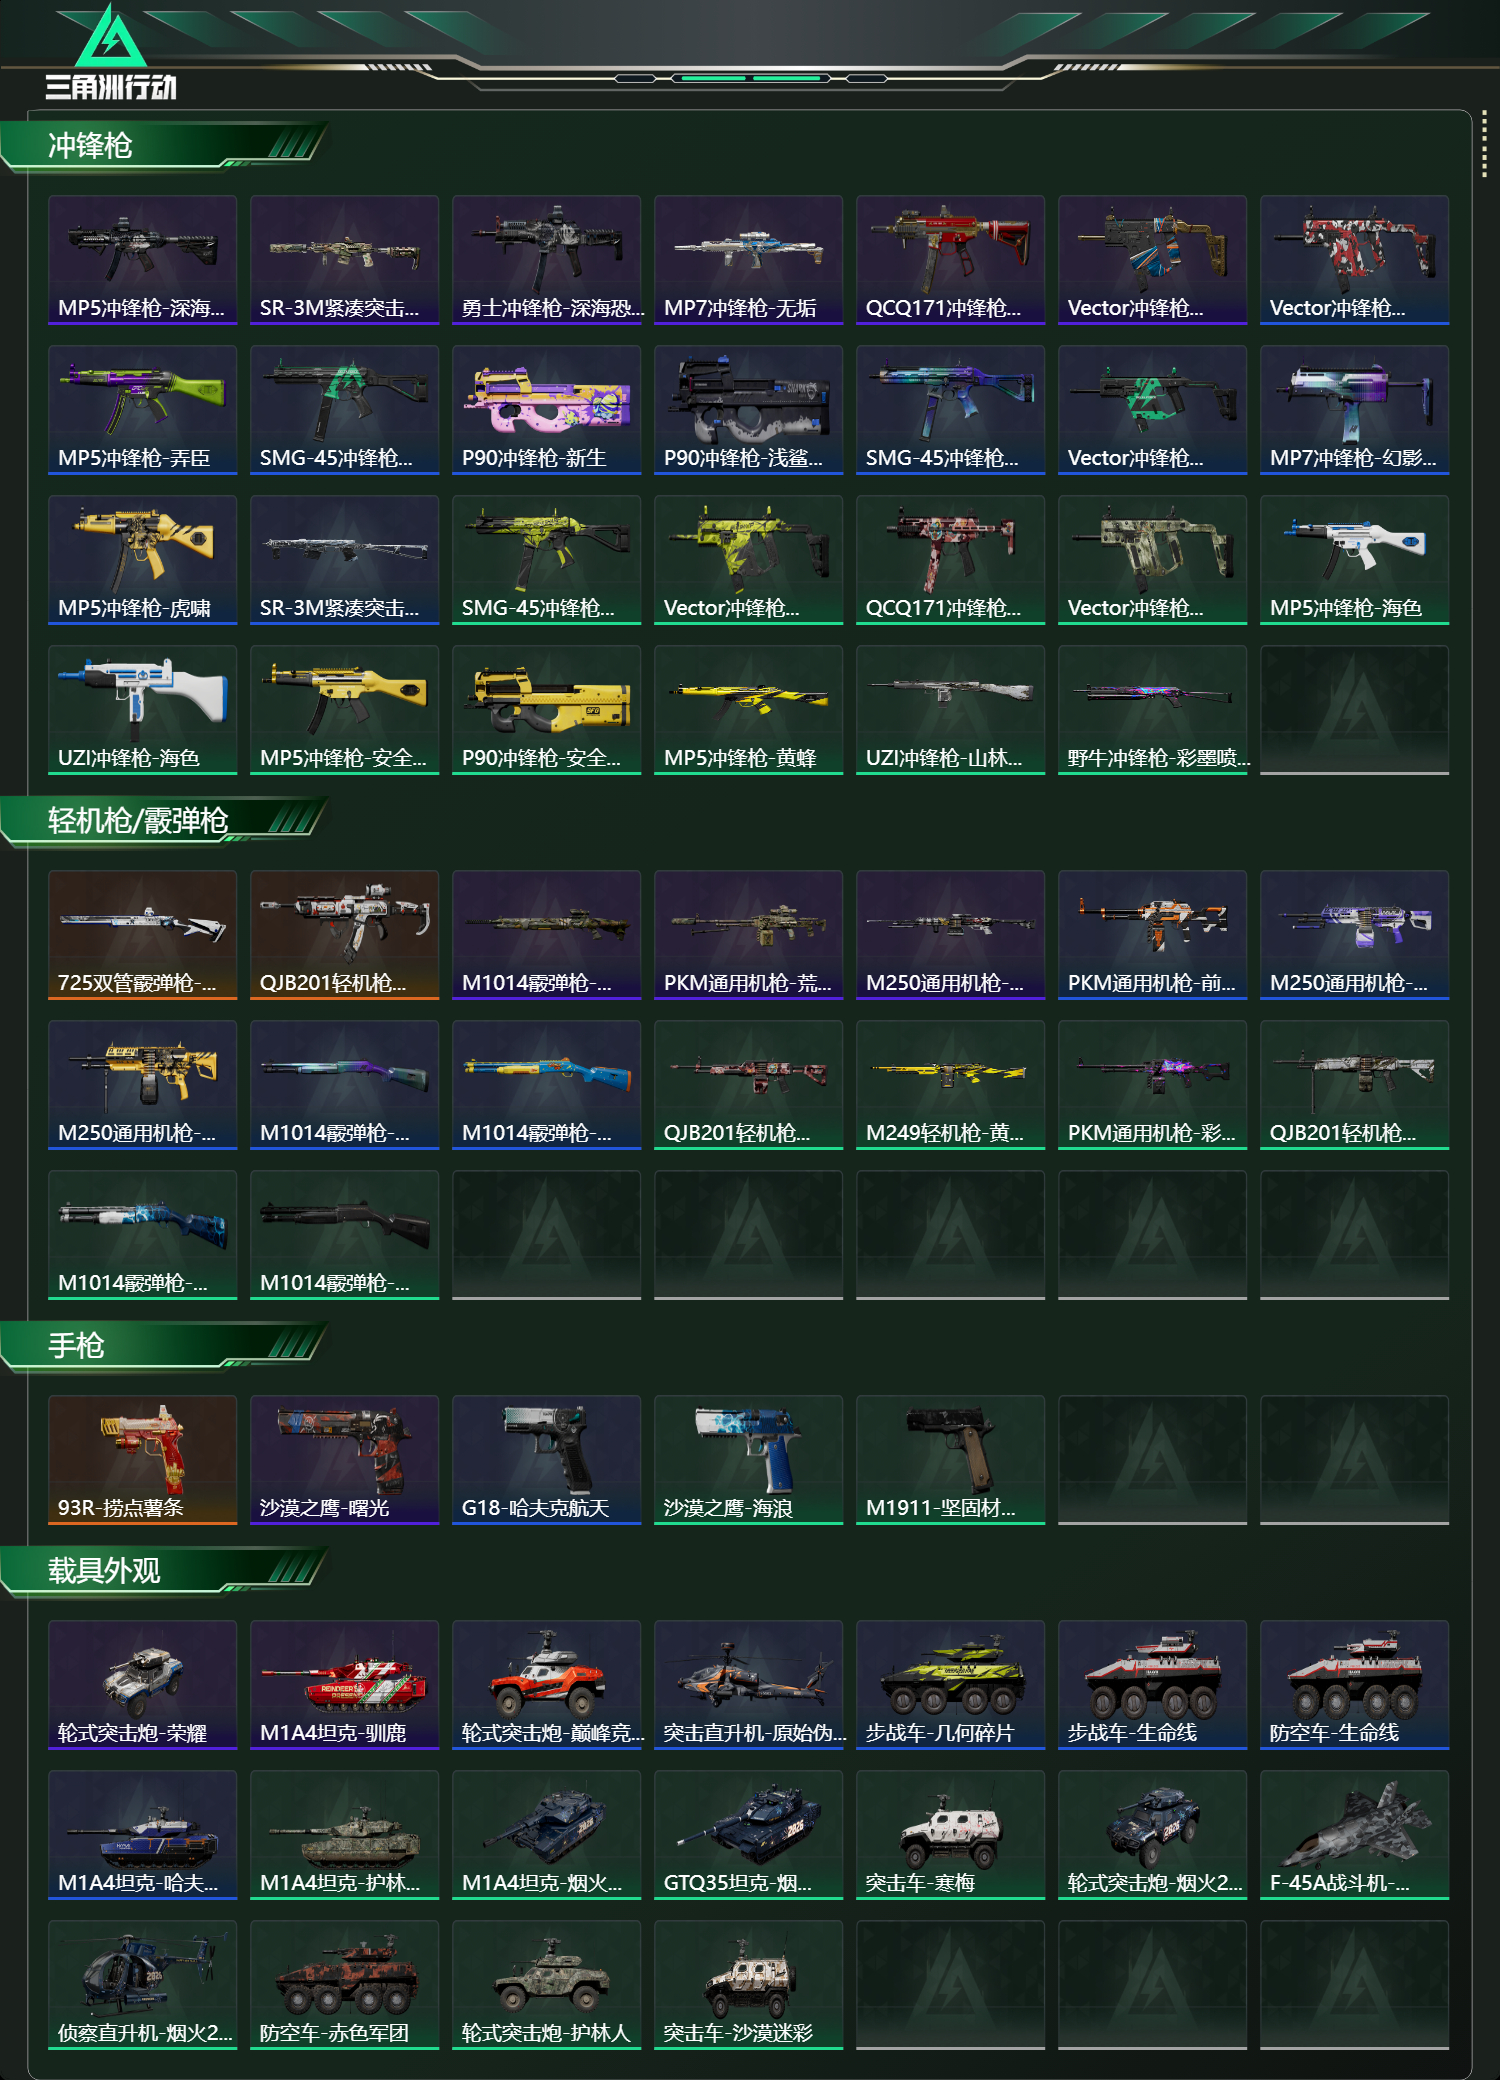Choose the 步战车-几何碎片 vehicle skin
Viewport: 1500px width, 2080px height.
pyautogui.click(x=950, y=1685)
